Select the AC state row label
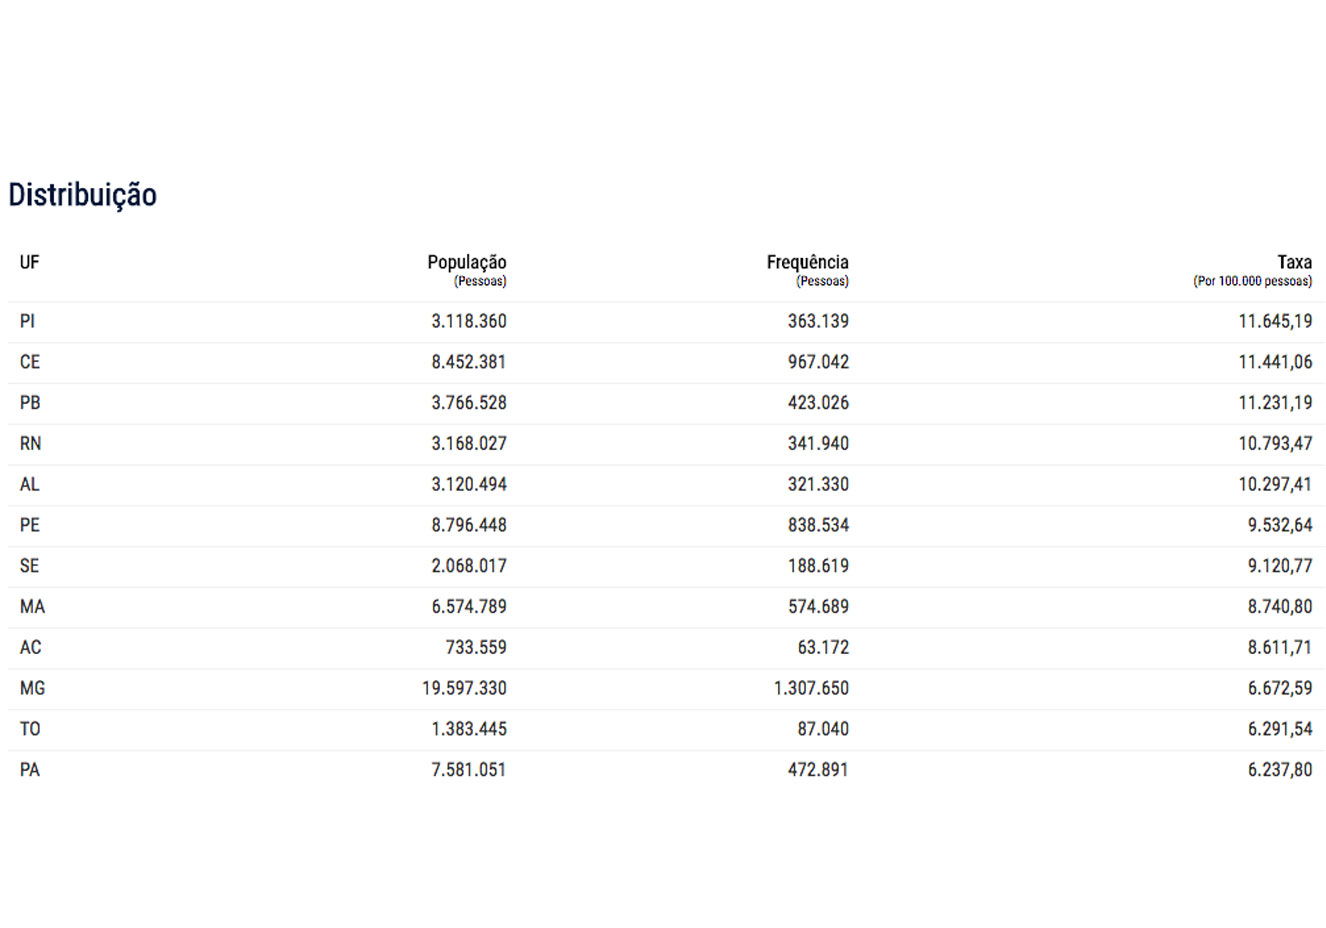Viewport: 1326px width, 928px height. click(31, 647)
